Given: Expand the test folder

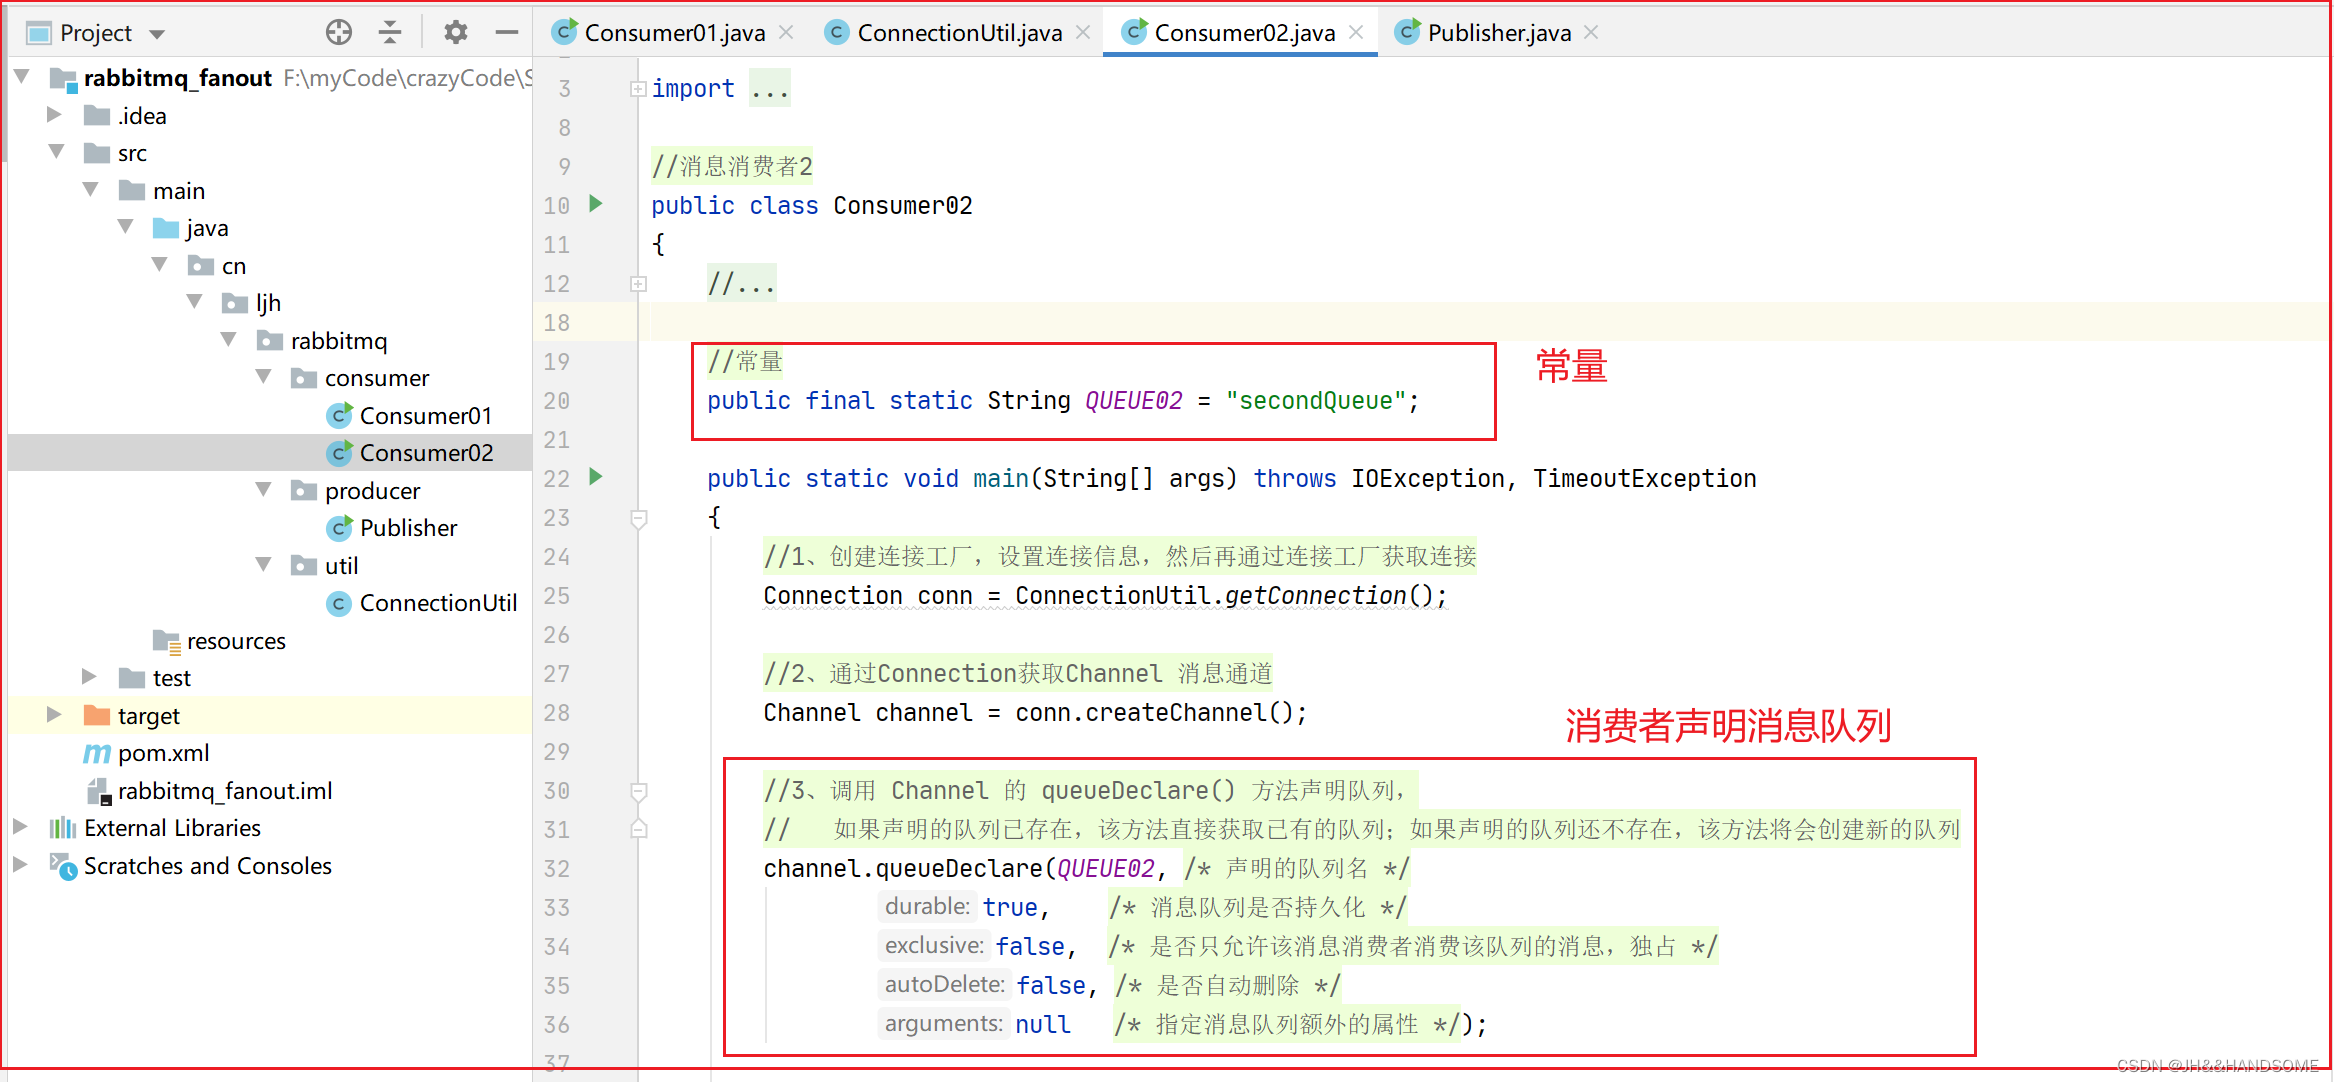Looking at the screenshot, I should tap(89, 677).
